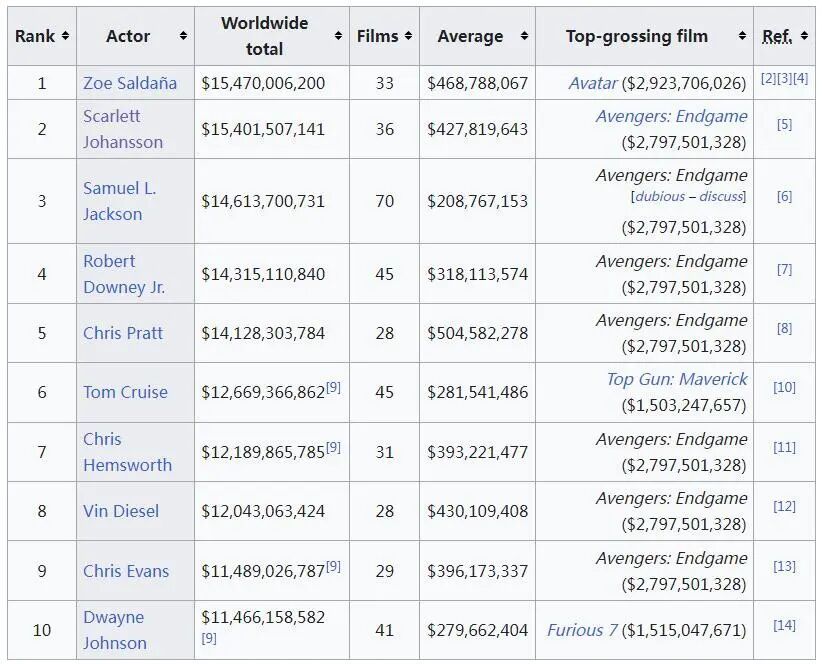Viewport: 822px width, 664px height.
Task: Click the Furious 7 film link
Action: point(582,630)
